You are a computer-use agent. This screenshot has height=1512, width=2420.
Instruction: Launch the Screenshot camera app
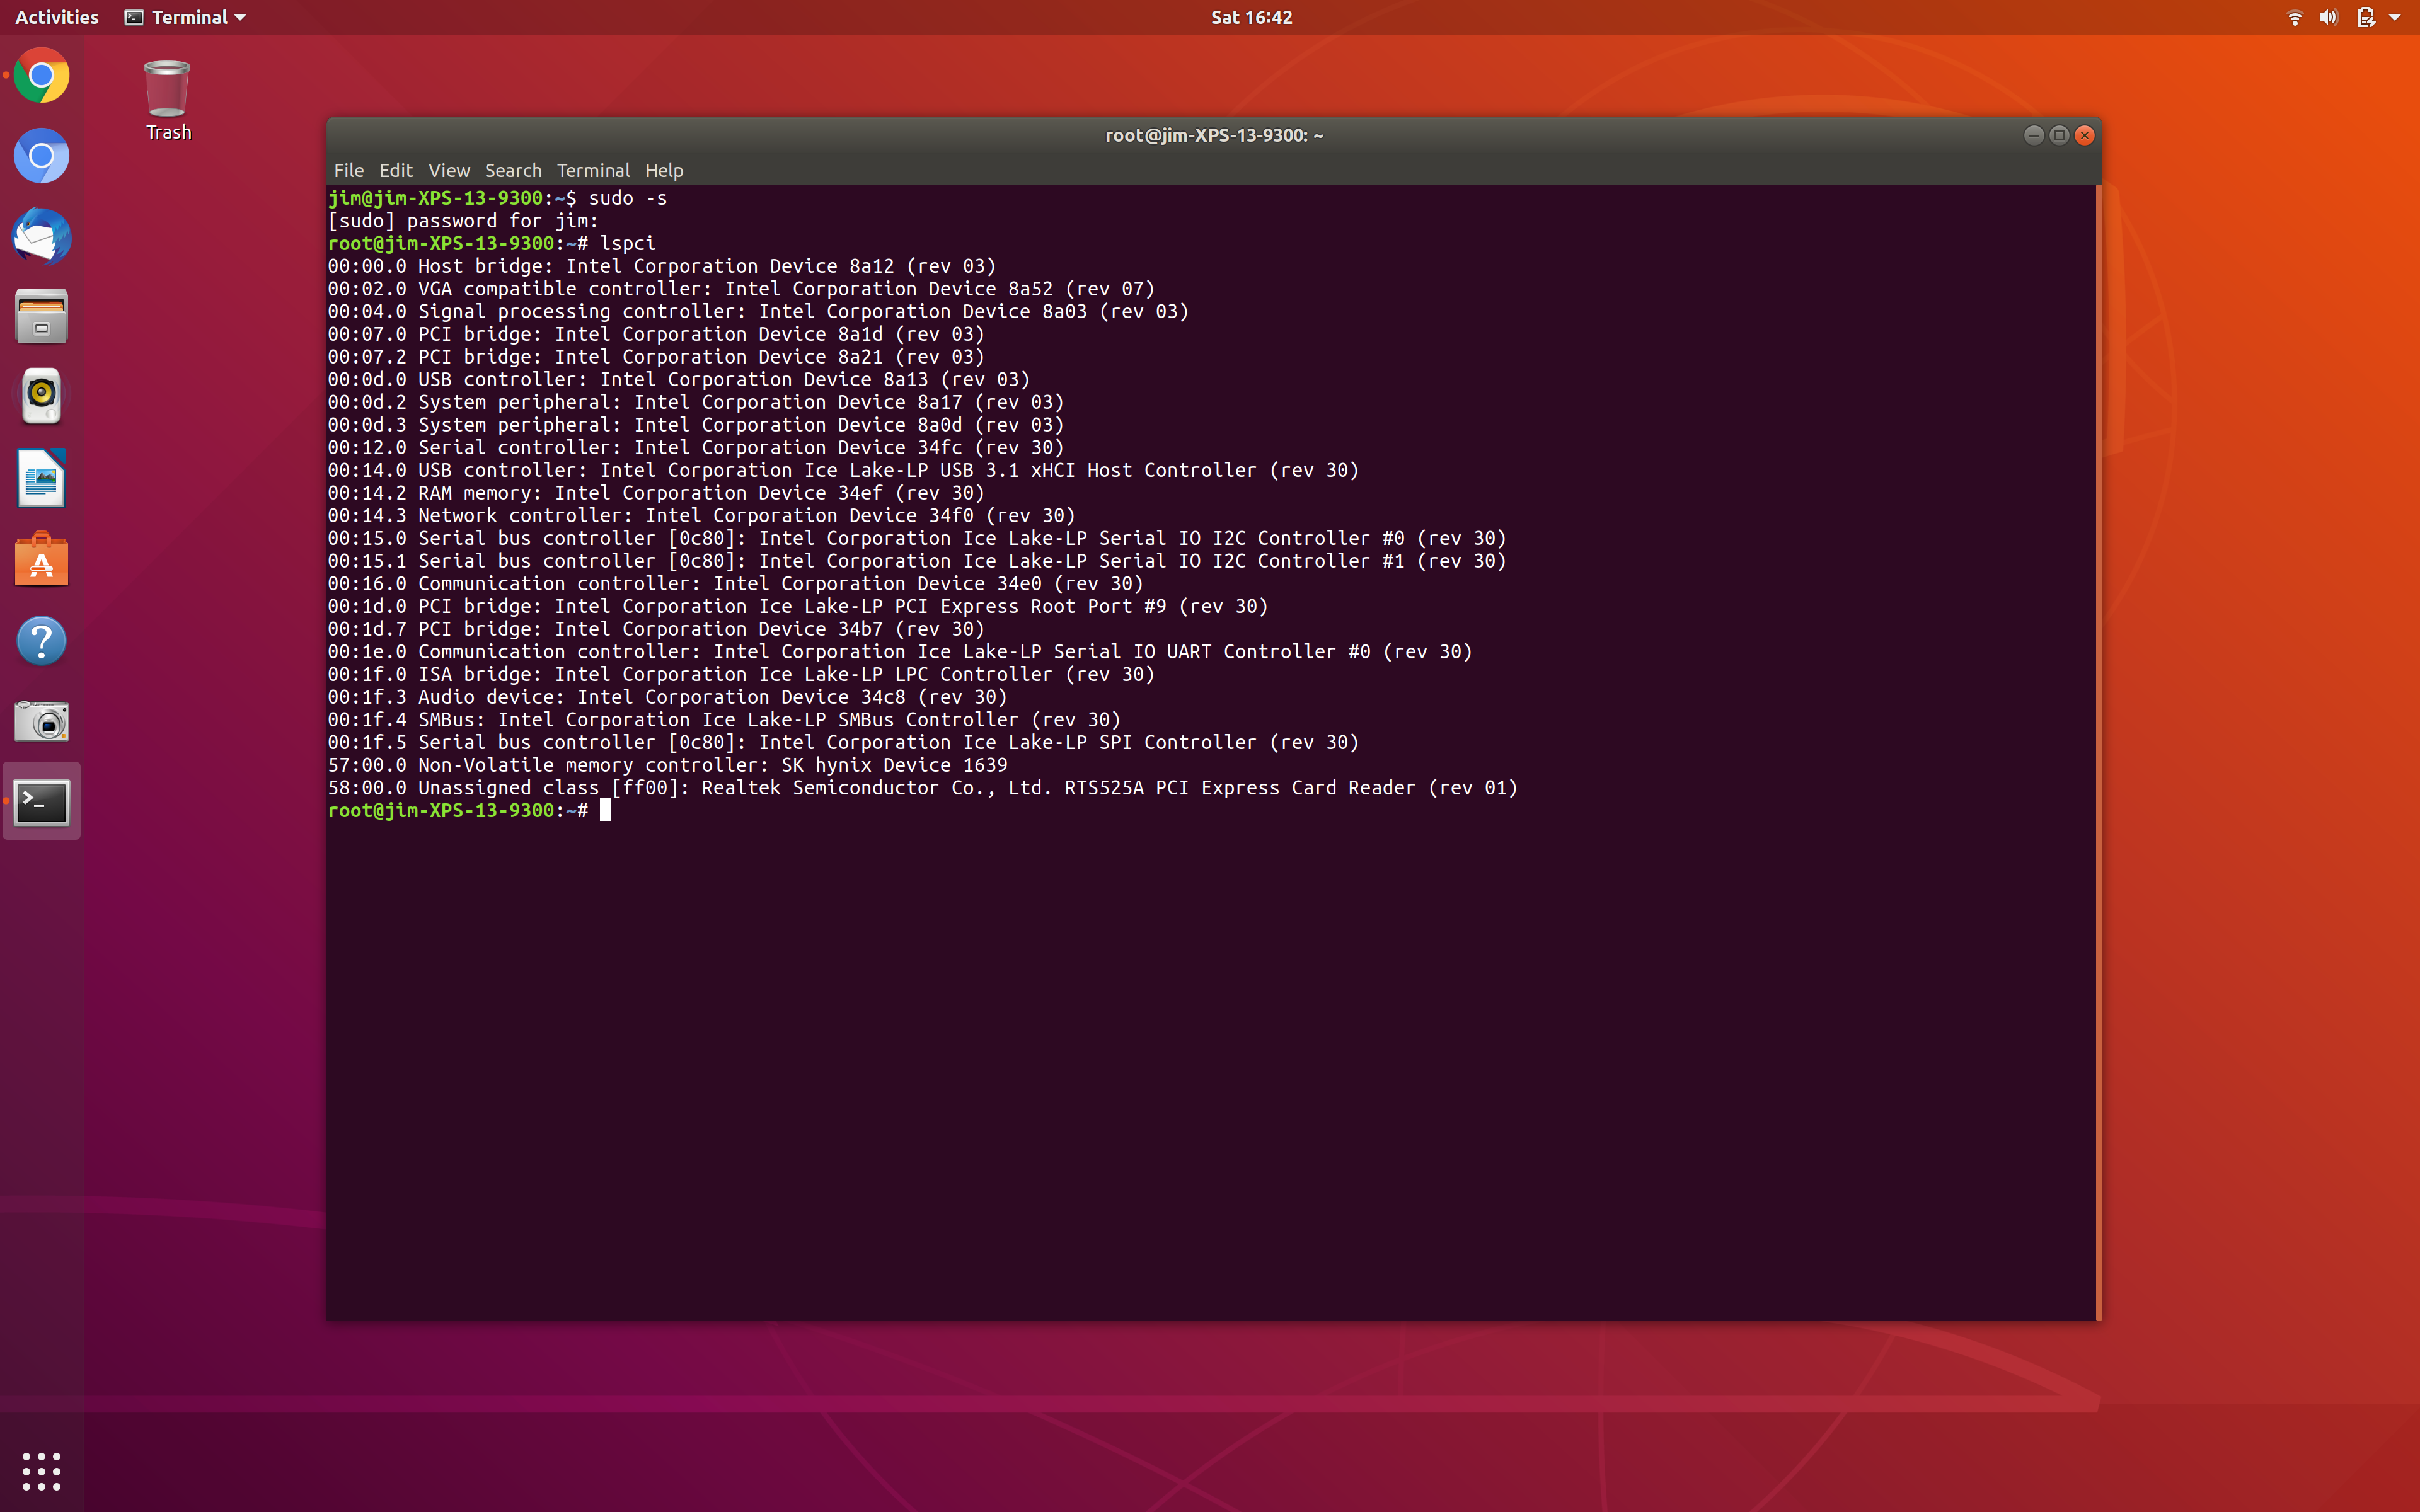pos(41,721)
